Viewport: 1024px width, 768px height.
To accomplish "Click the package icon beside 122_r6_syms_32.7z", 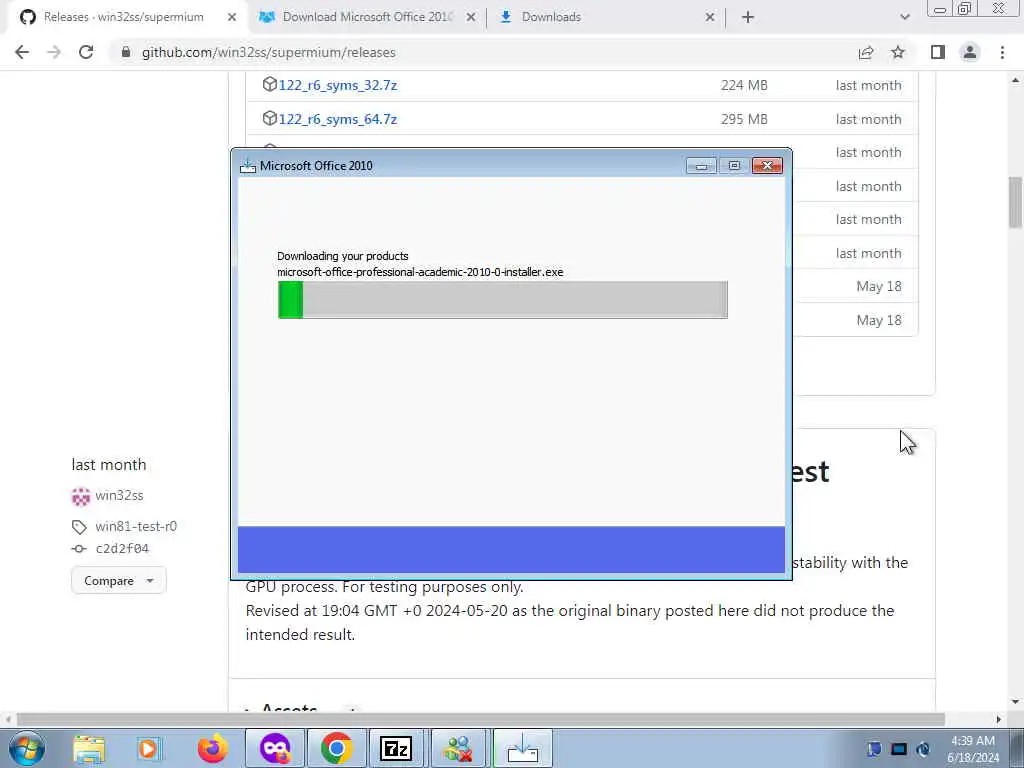I will (269, 84).
